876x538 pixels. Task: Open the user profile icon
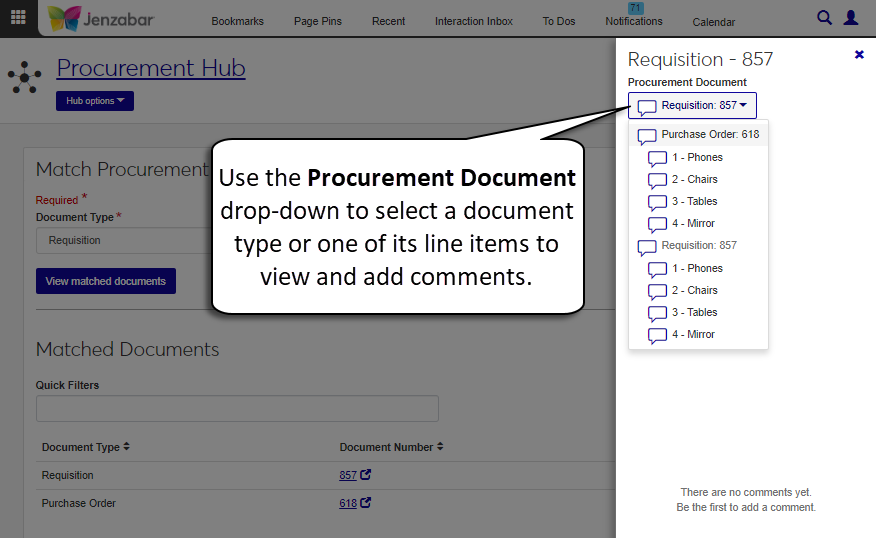coord(851,18)
